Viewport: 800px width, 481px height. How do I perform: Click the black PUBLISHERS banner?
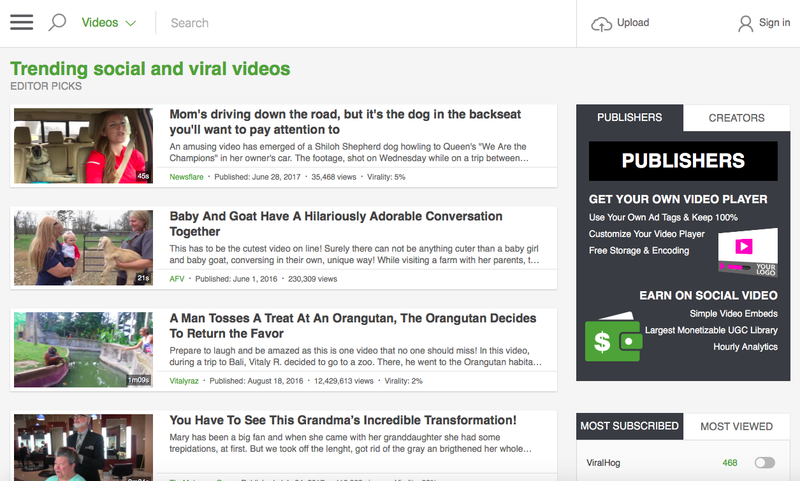pos(683,161)
